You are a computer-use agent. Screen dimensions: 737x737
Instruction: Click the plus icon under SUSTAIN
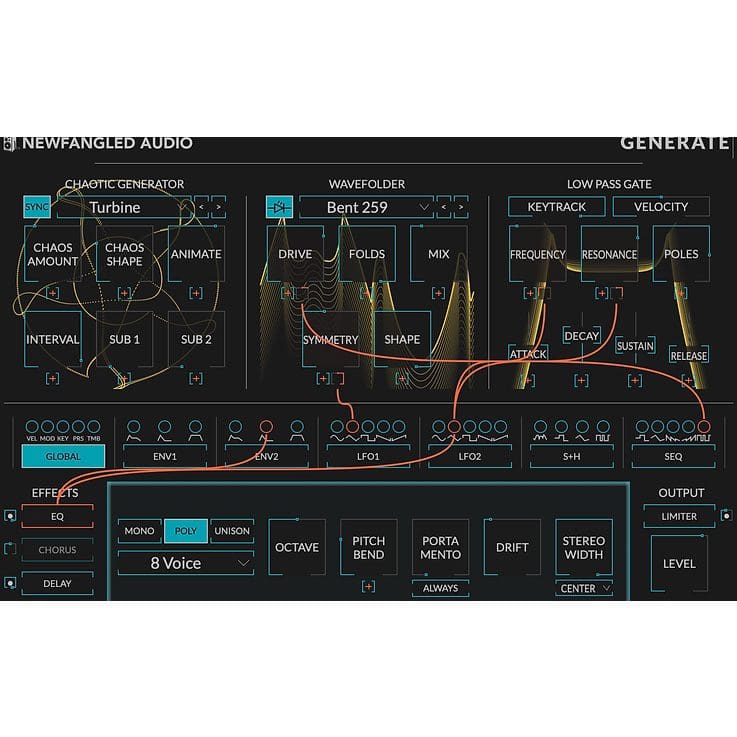click(635, 380)
